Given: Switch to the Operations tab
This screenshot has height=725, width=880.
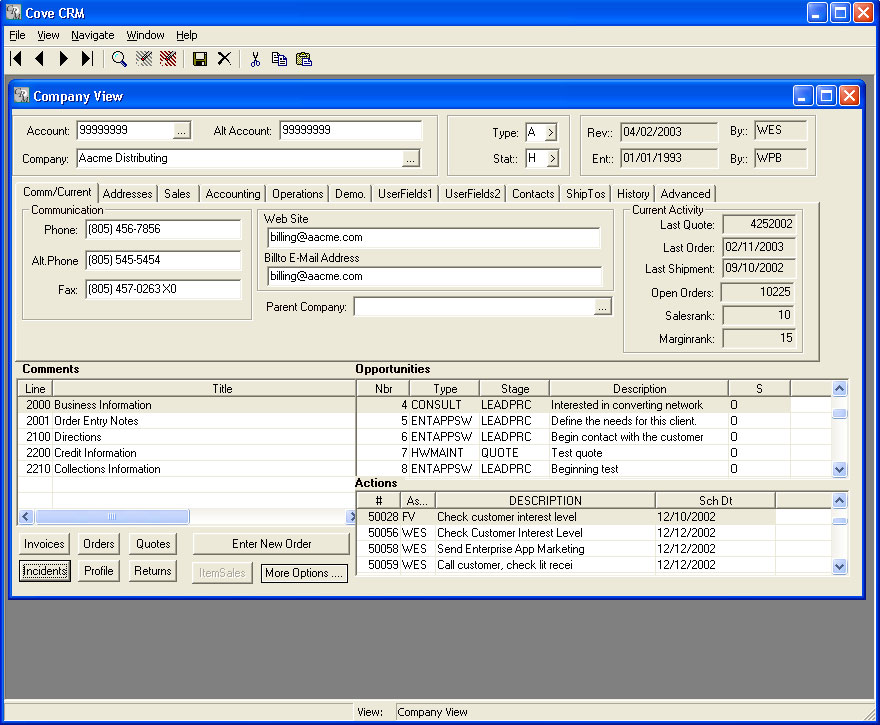Looking at the screenshot, I should click(297, 194).
